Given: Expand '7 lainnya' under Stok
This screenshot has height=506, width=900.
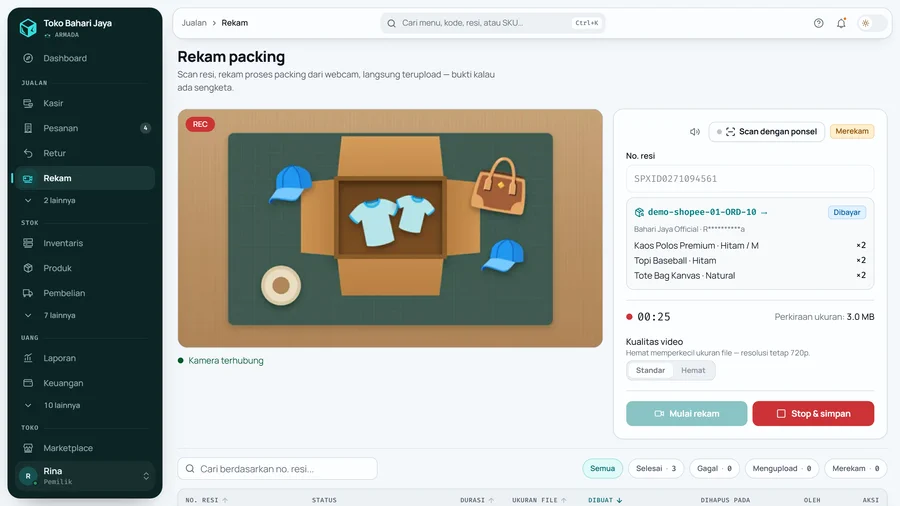Looking at the screenshot, I should click(x=85, y=315).
